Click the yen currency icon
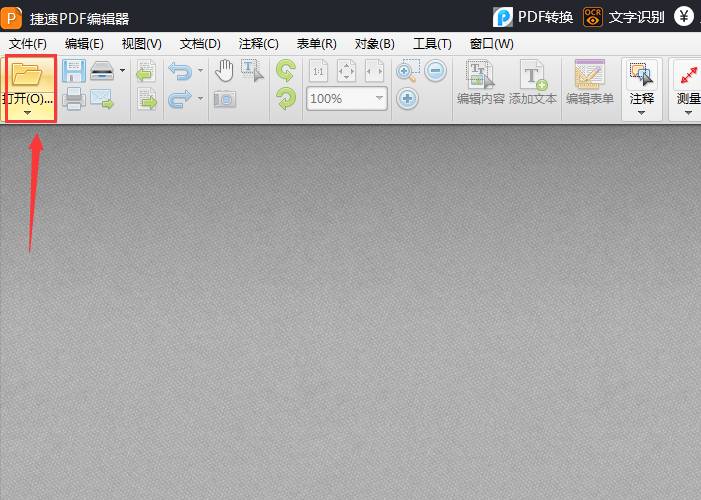 coord(684,17)
